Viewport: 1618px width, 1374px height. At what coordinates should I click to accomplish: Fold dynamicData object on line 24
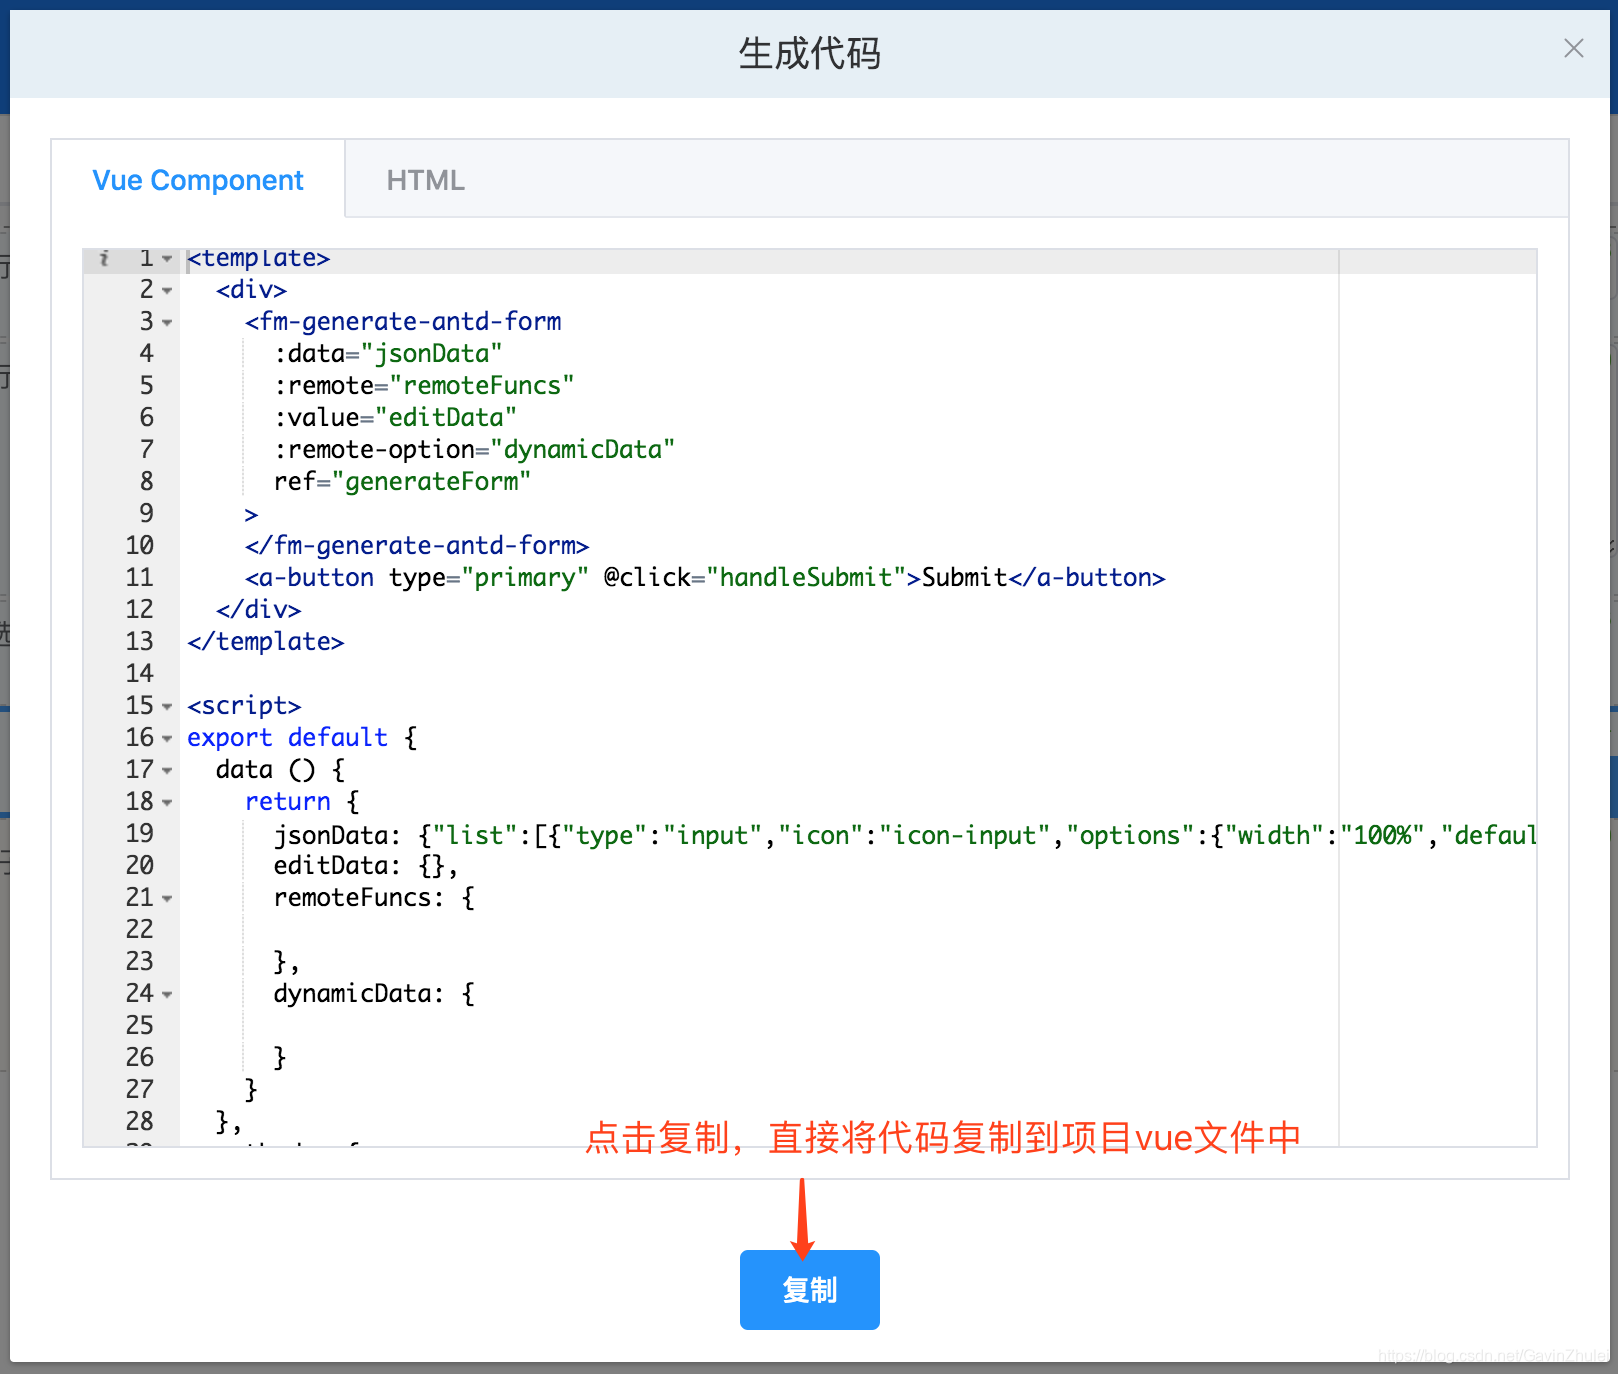pos(167,995)
